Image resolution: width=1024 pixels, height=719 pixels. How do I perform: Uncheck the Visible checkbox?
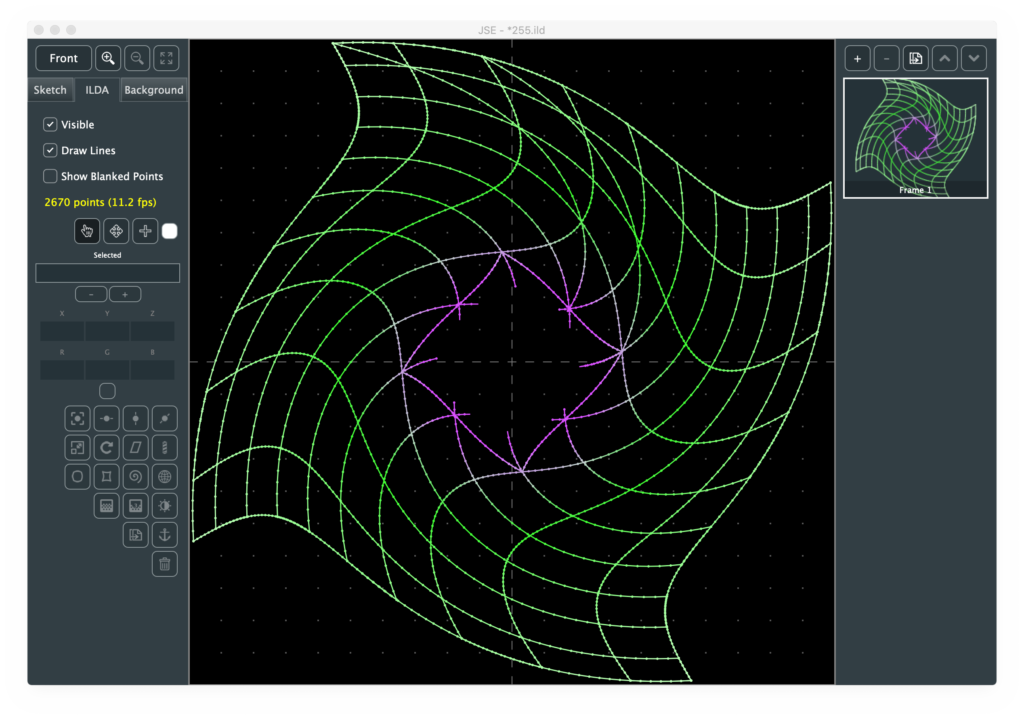[x=50, y=125]
